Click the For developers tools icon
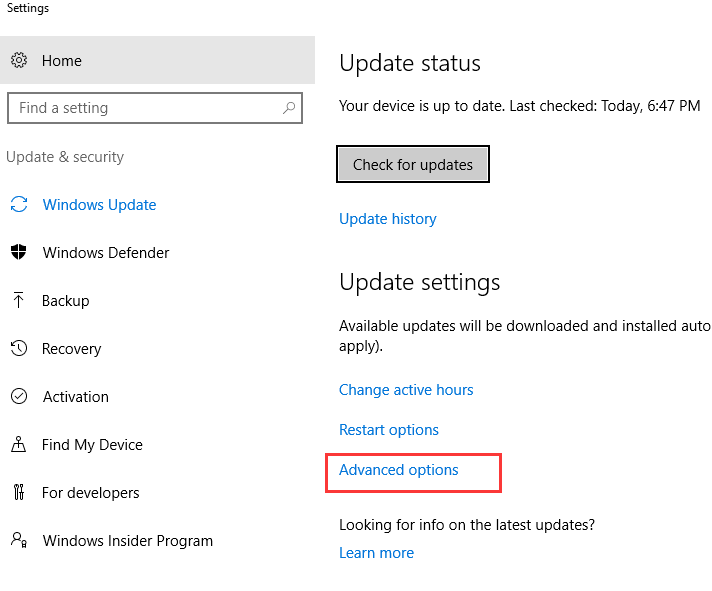Image resolution: width=712 pixels, height=591 pixels. 19,493
